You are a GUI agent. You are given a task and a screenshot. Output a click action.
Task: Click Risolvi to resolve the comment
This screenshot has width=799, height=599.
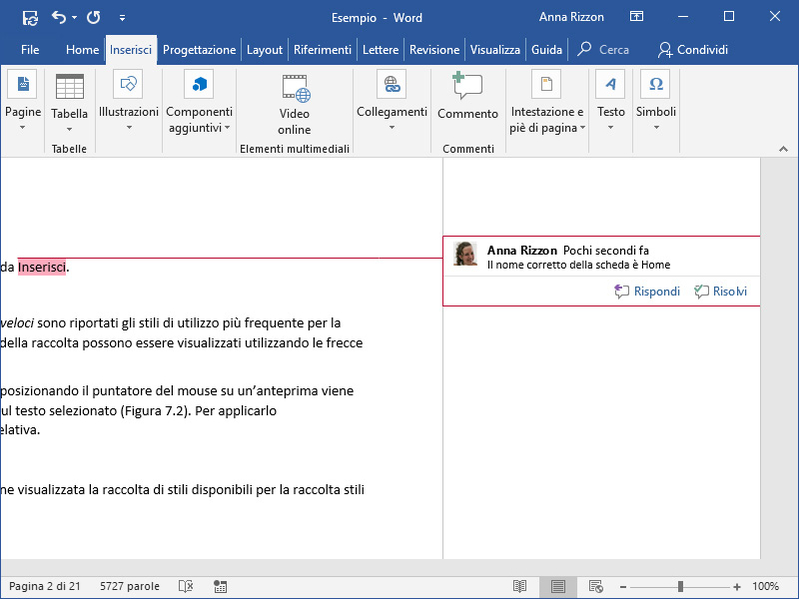point(721,291)
